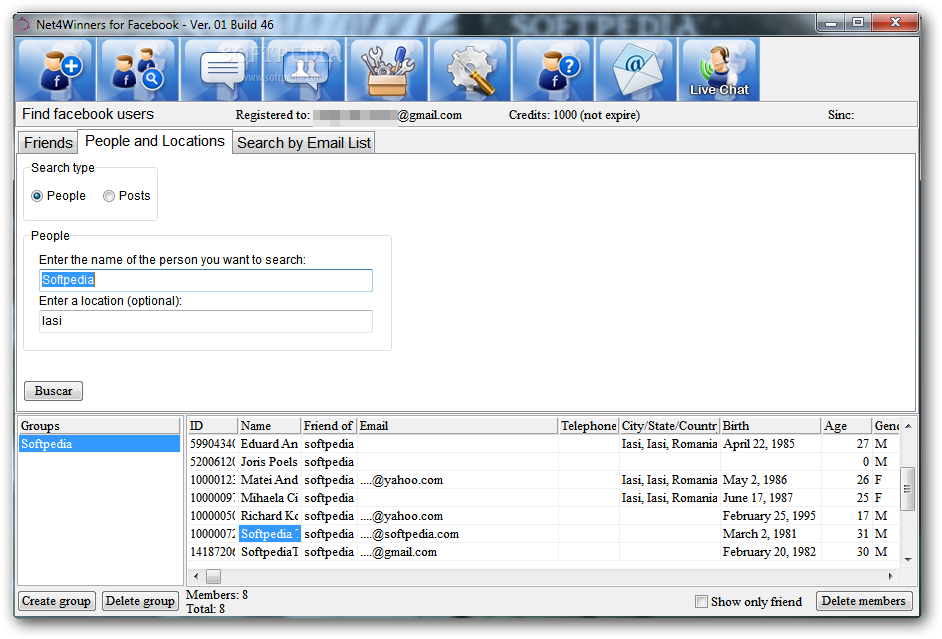Focus the location field containing Iasi
This screenshot has width=942, height=639.
click(x=205, y=321)
